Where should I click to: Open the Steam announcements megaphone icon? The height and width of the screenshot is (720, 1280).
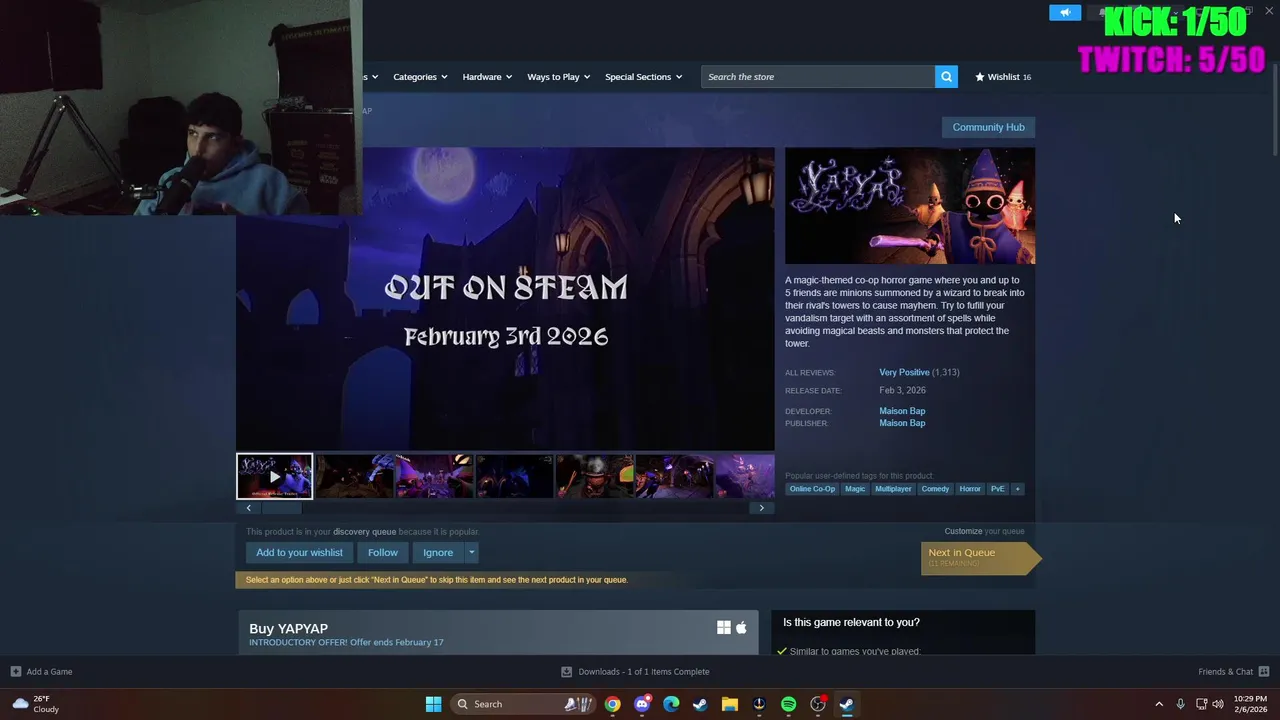pos(1065,12)
